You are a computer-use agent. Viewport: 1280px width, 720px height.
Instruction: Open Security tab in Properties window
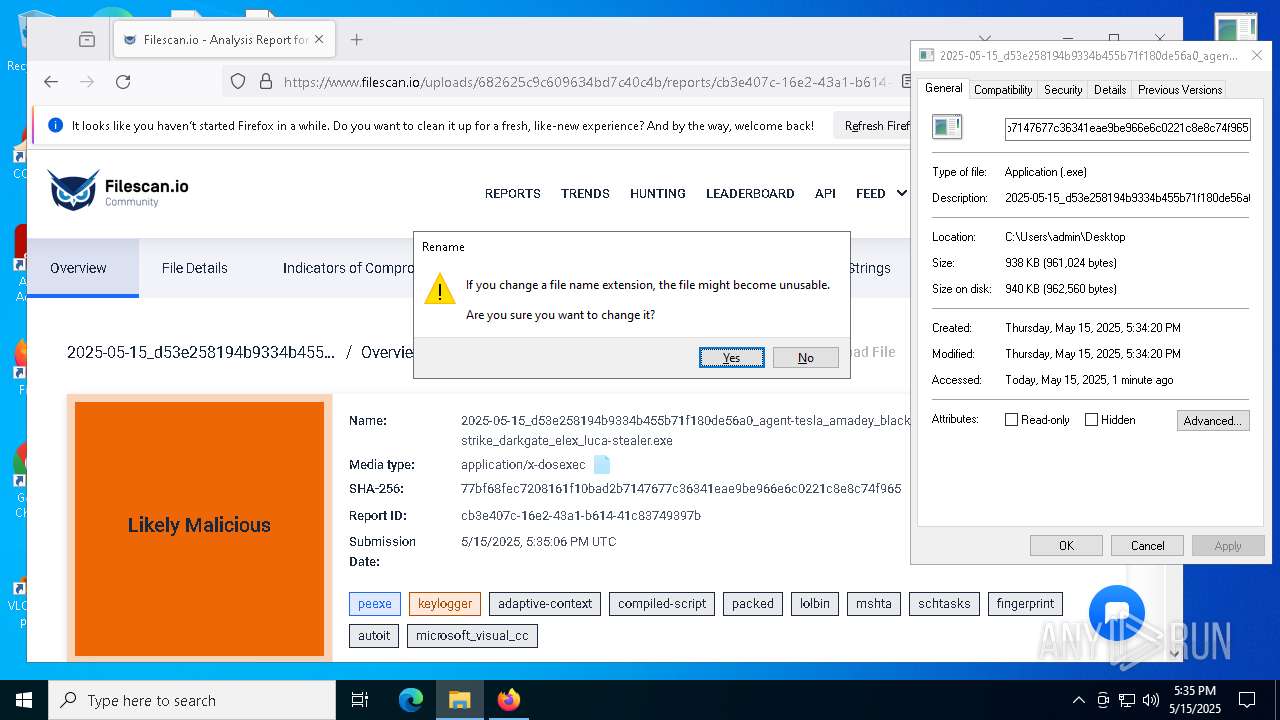click(1063, 90)
